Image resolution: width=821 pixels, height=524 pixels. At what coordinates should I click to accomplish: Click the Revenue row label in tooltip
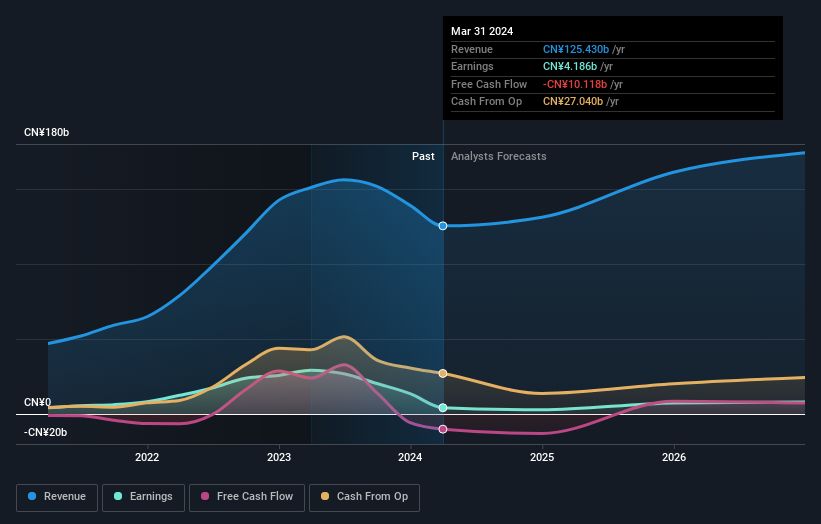[x=472, y=49]
